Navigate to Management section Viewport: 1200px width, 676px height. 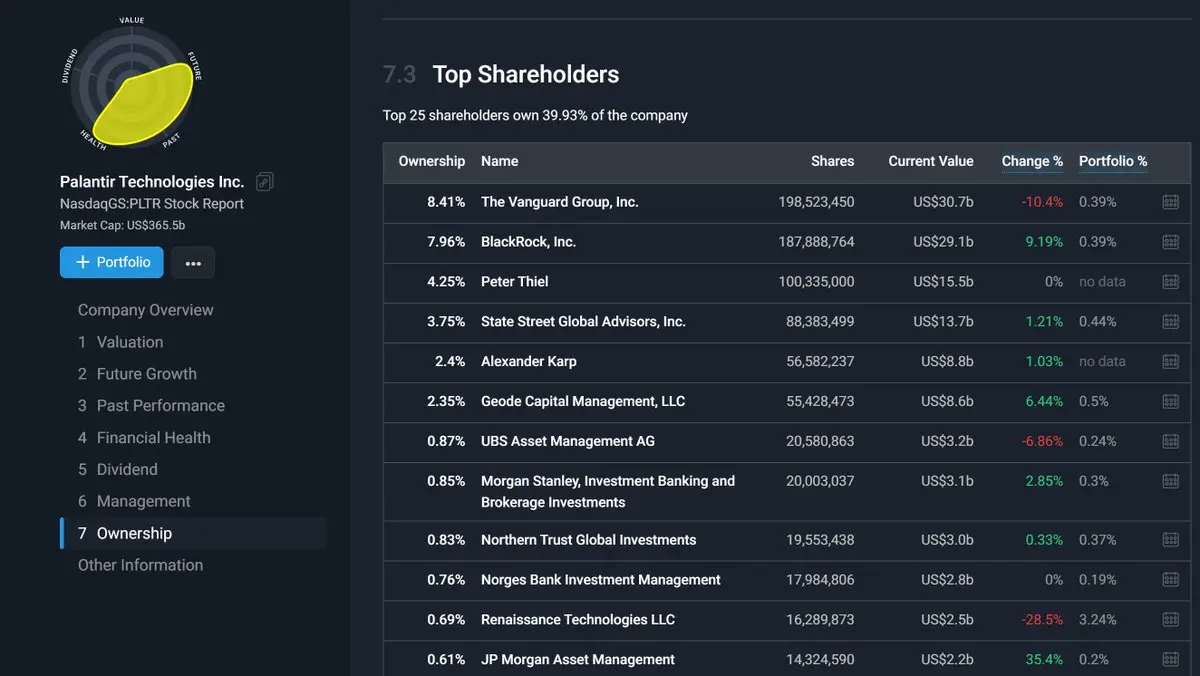pos(134,502)
